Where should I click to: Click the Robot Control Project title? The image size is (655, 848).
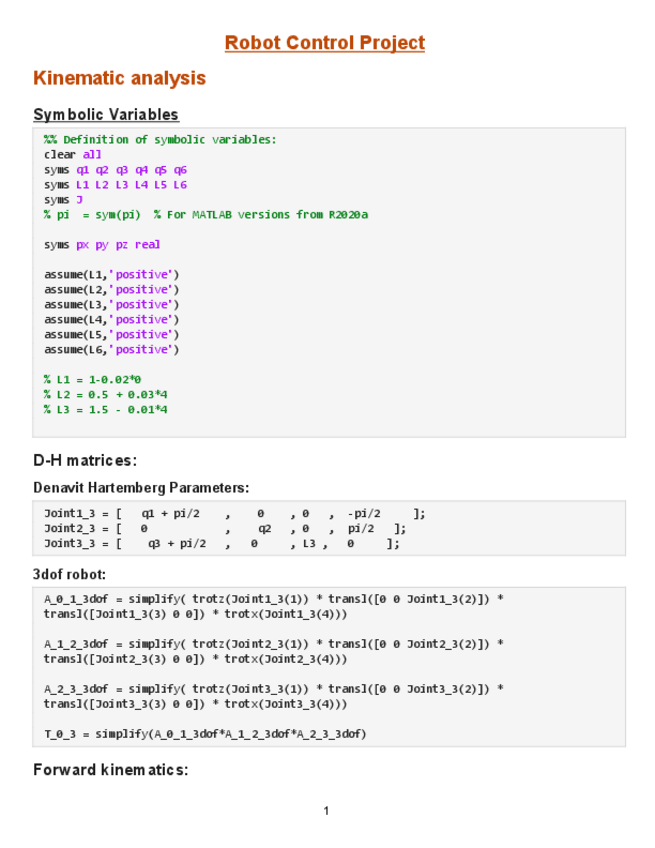tap(324, 43)
